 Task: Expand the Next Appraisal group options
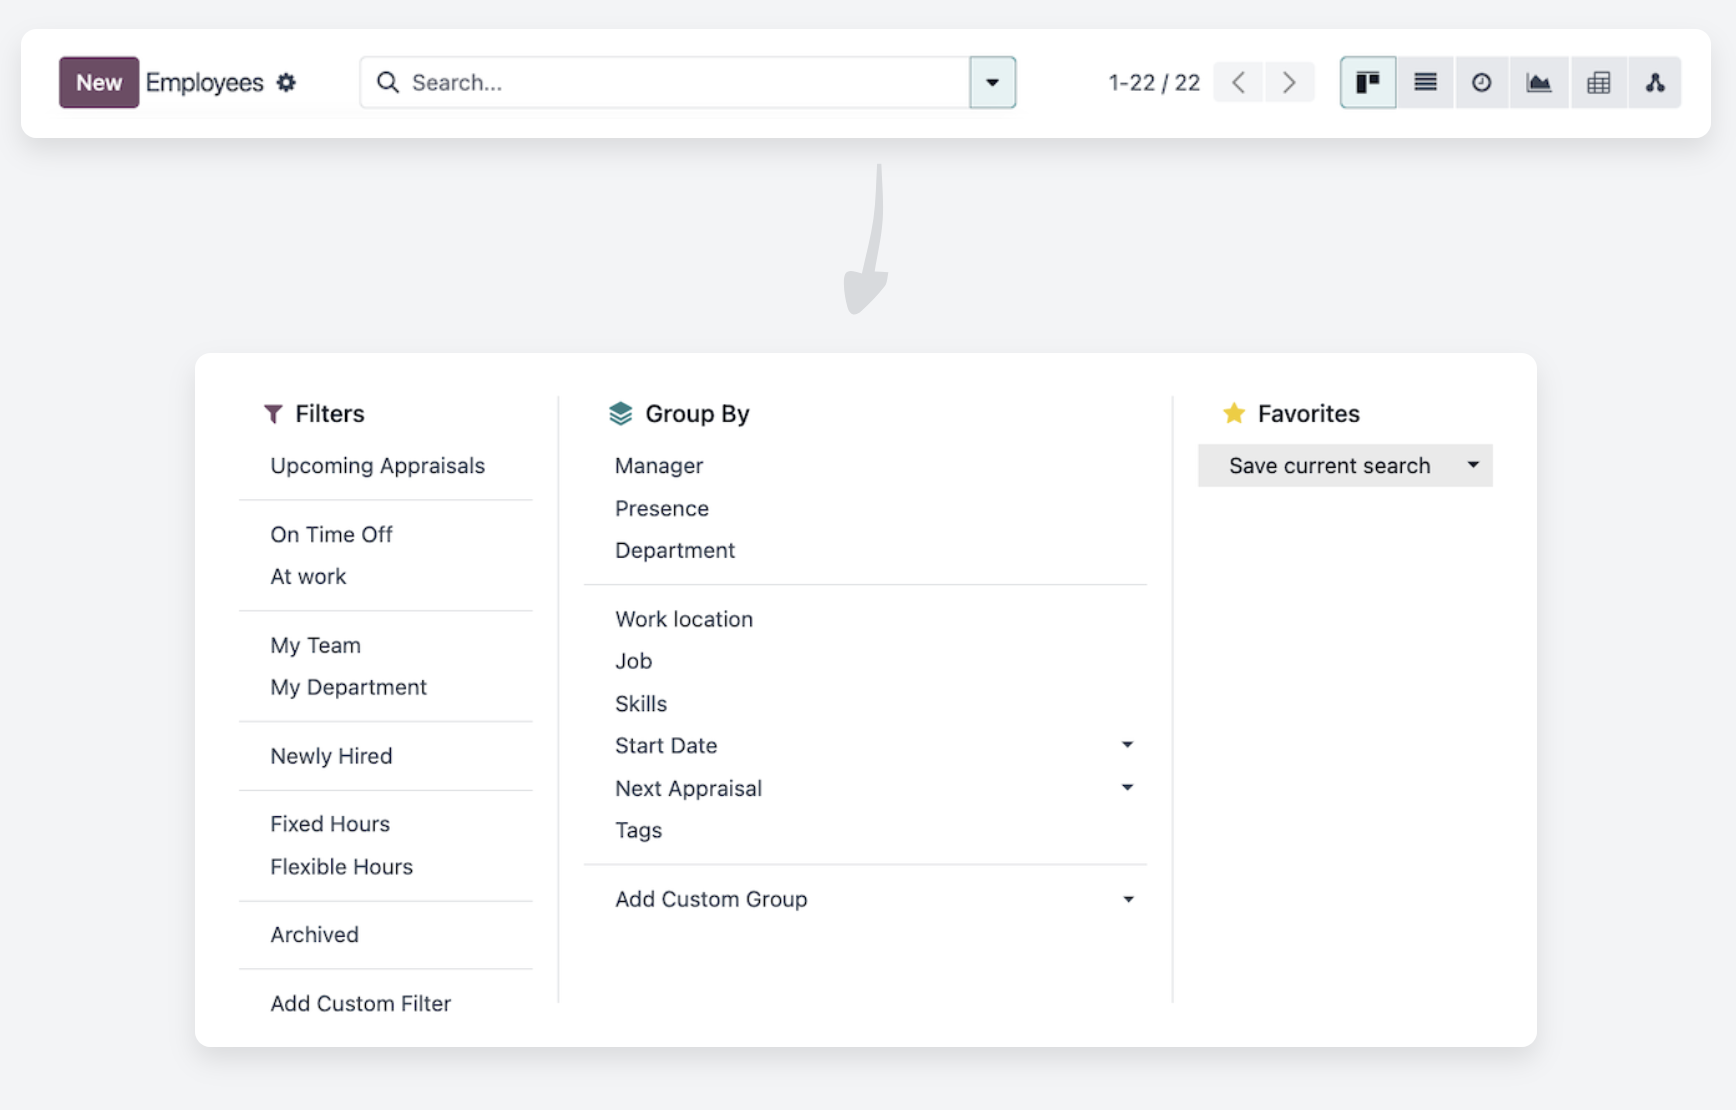click(1127, 788)
